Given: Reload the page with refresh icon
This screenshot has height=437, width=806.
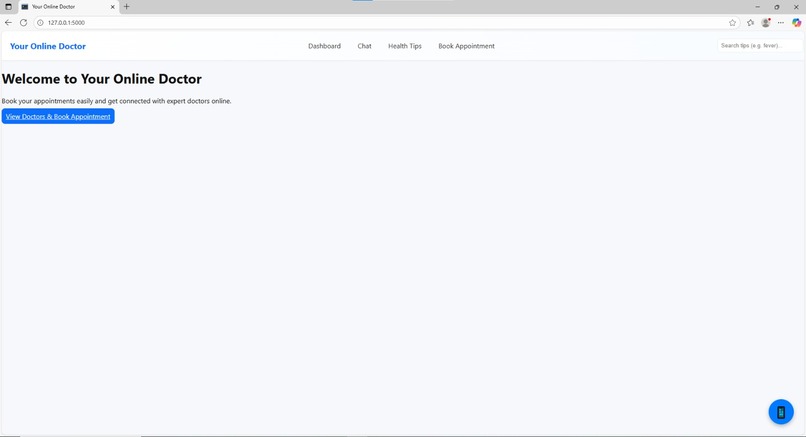Looking at the screenshot, I should coord(23,23).
